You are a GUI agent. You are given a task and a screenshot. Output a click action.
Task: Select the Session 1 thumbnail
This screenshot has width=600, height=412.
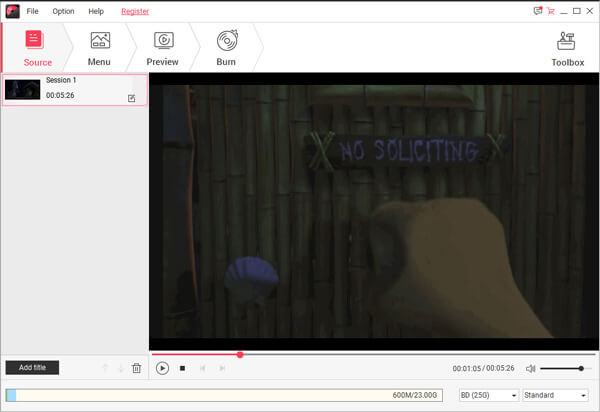pyautogui.click(x=22, y=90)
